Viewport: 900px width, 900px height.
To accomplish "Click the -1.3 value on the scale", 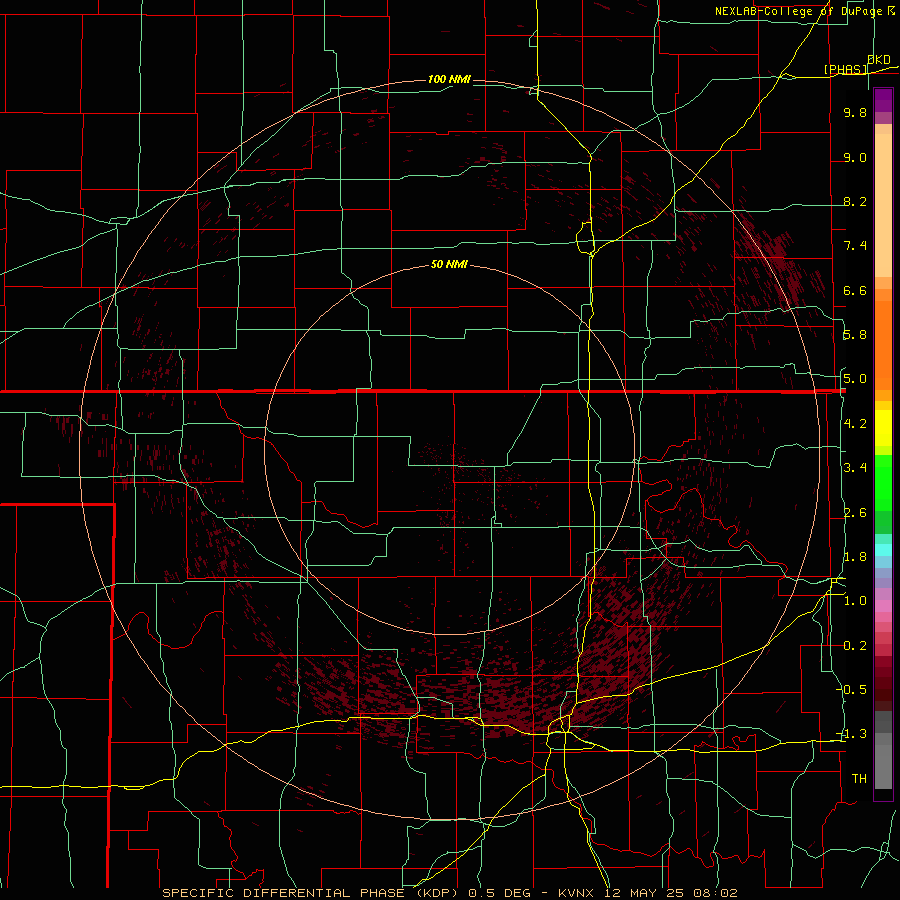I will click(x=852, y=734).
